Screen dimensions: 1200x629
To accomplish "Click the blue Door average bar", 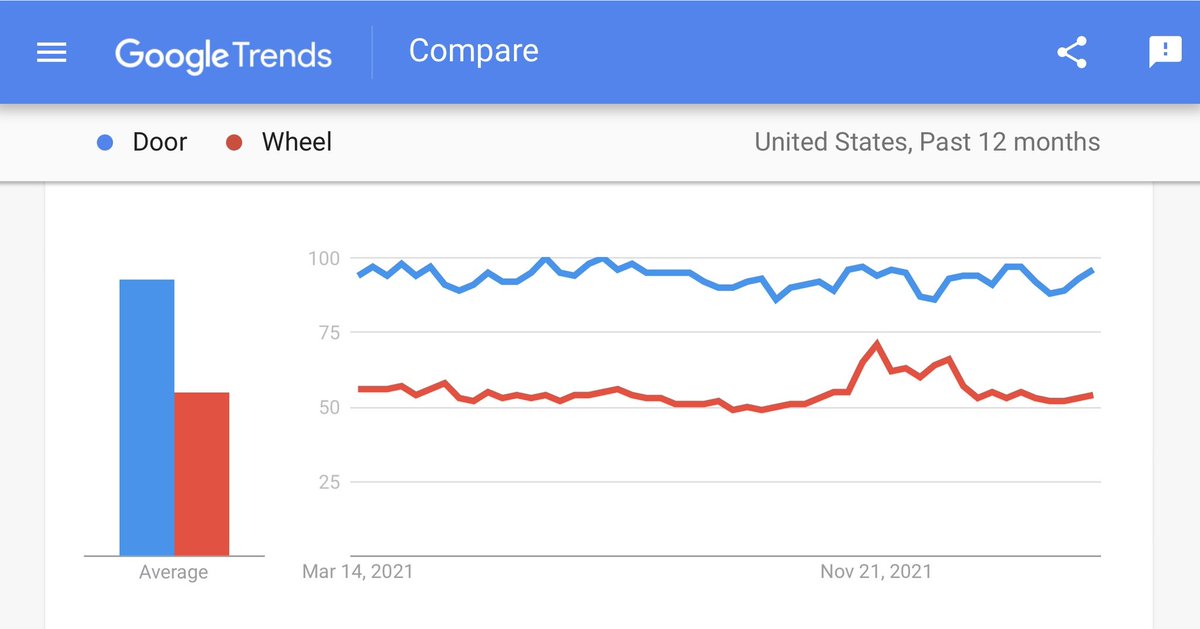I will [147, 417].
